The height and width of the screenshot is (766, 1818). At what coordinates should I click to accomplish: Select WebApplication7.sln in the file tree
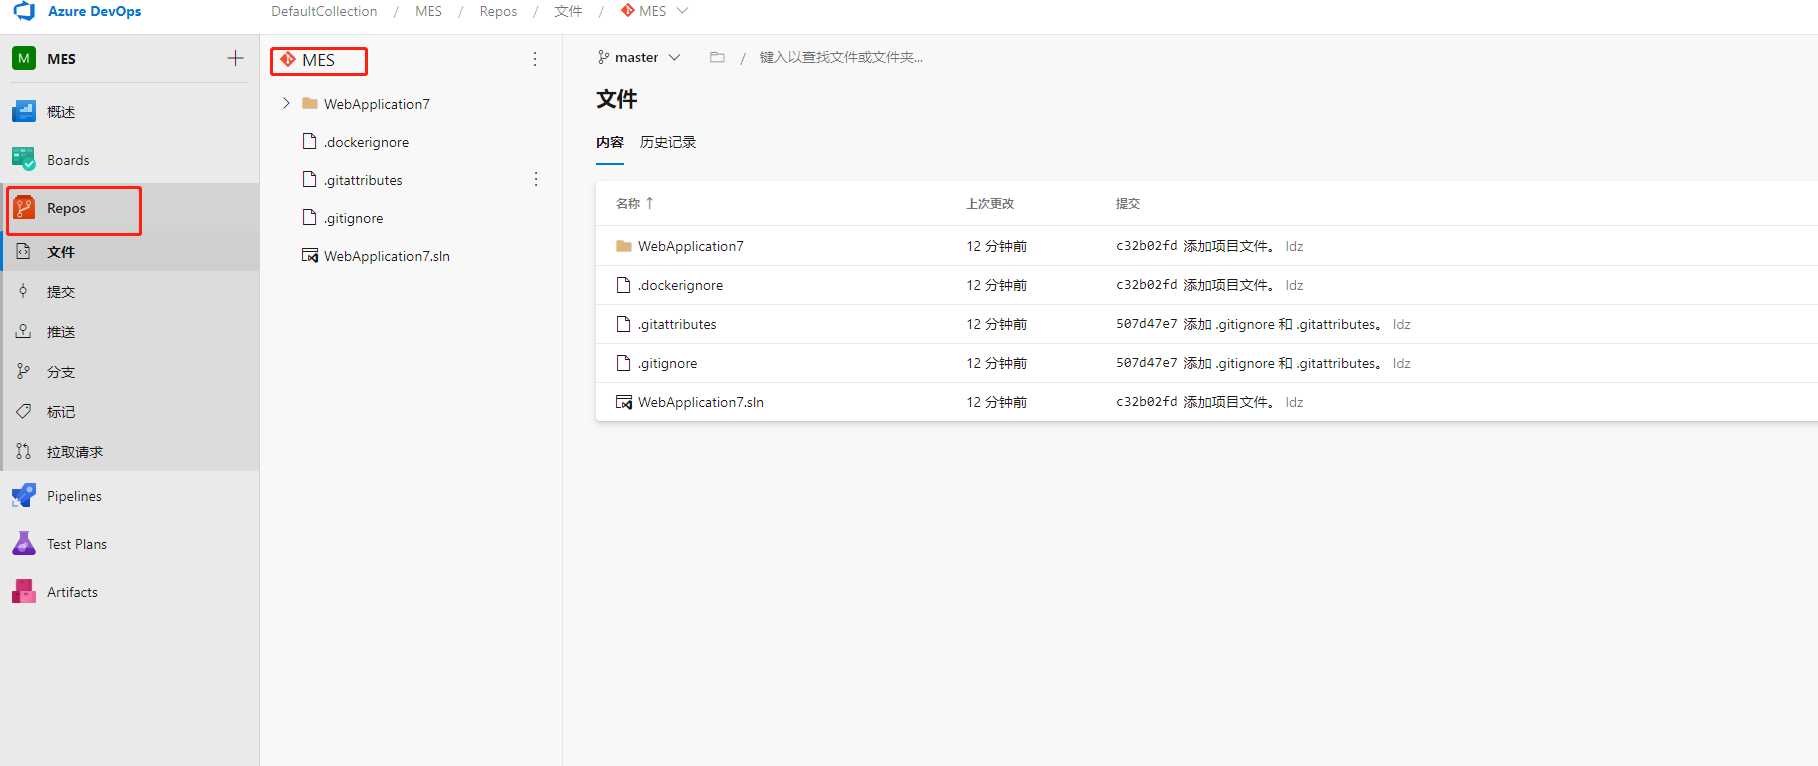click(x=386, y=256)
